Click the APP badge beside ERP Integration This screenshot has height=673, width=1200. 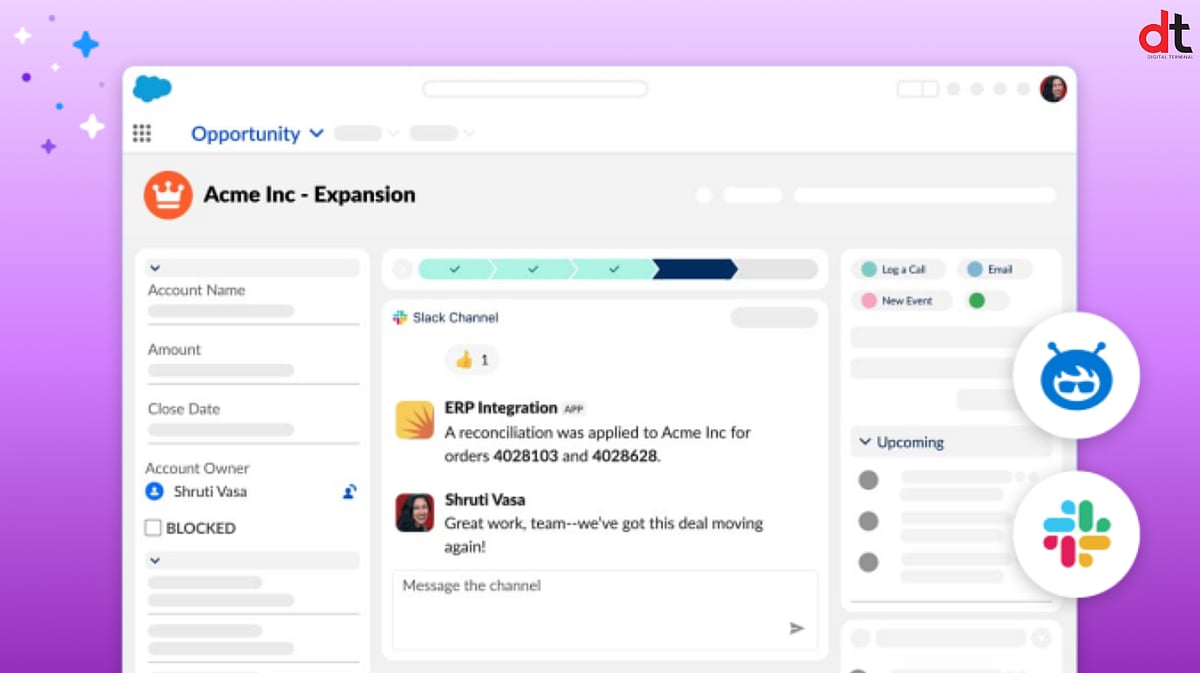point(574,409)
